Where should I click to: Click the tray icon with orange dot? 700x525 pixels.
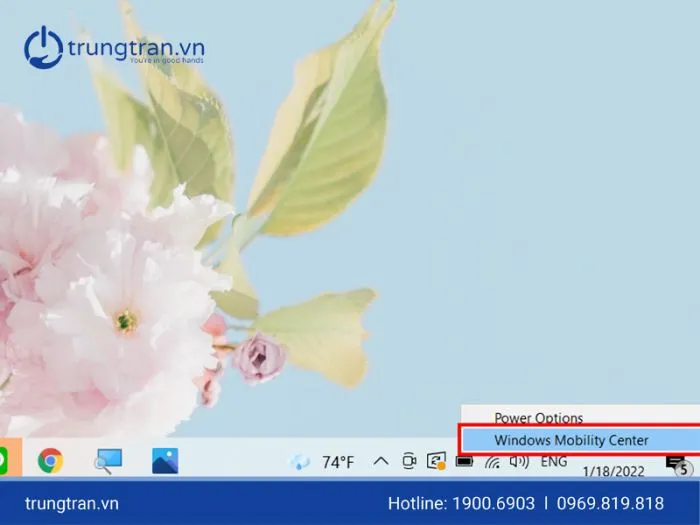436,462
